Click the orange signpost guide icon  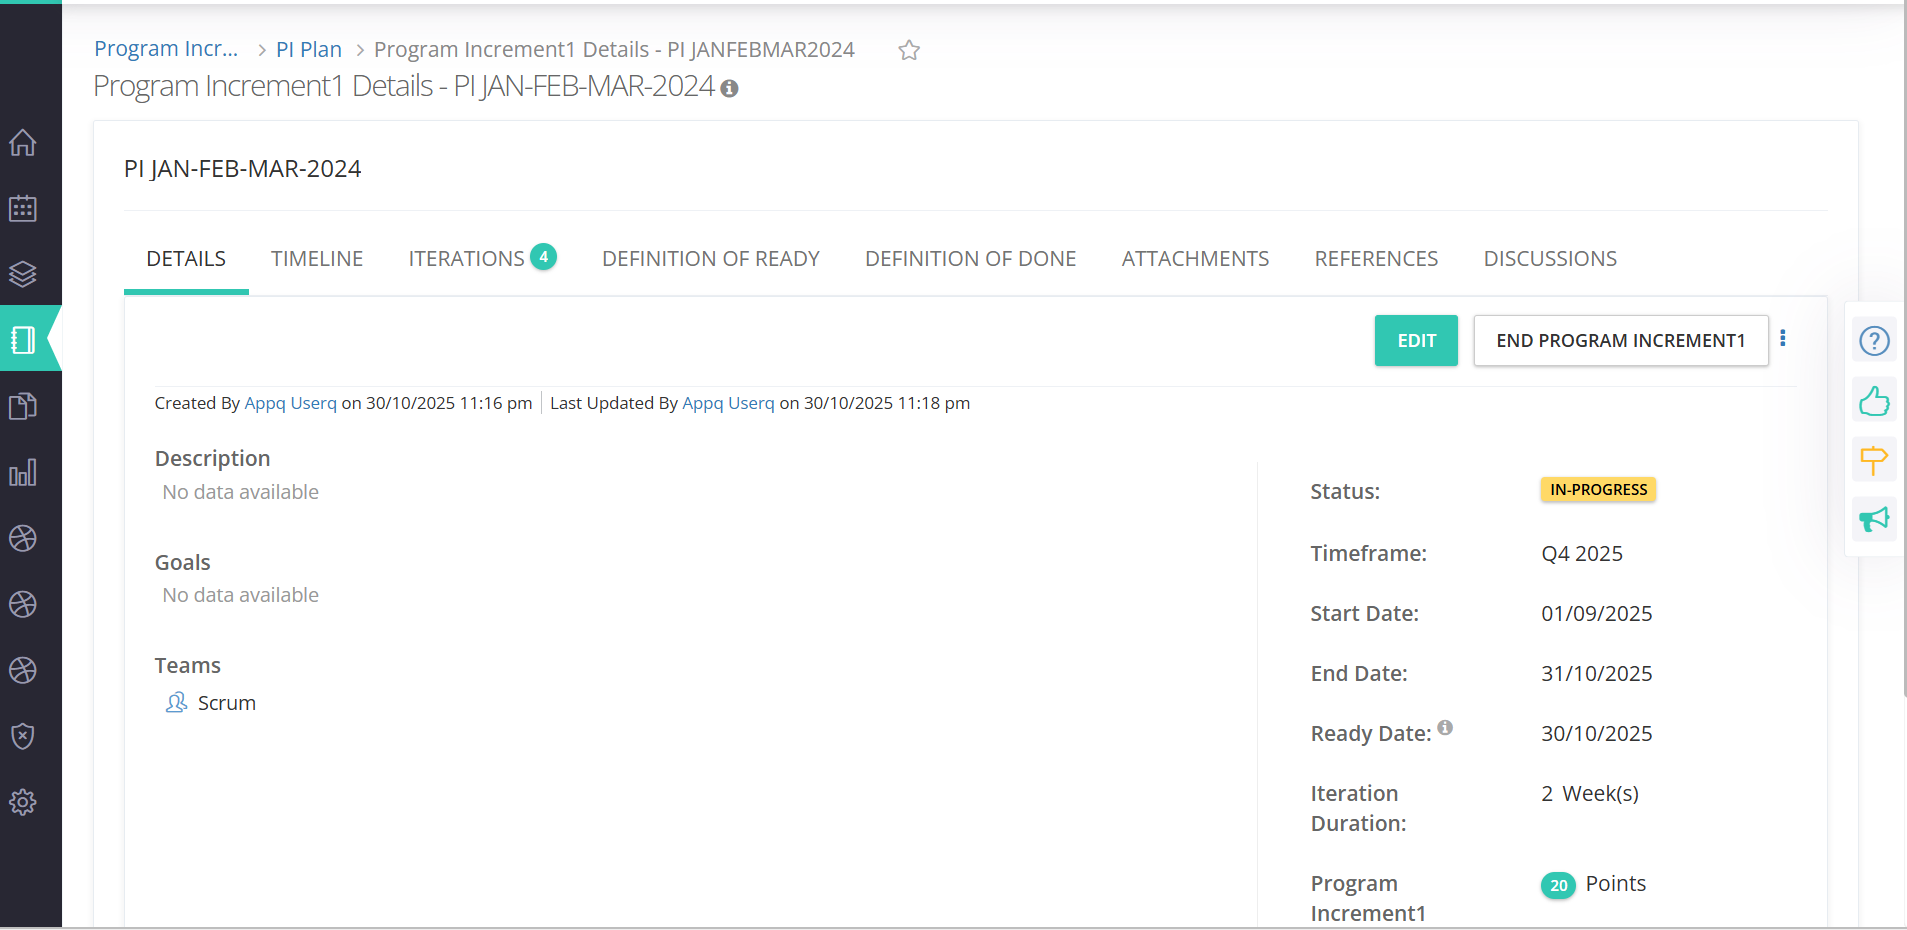1874,460
